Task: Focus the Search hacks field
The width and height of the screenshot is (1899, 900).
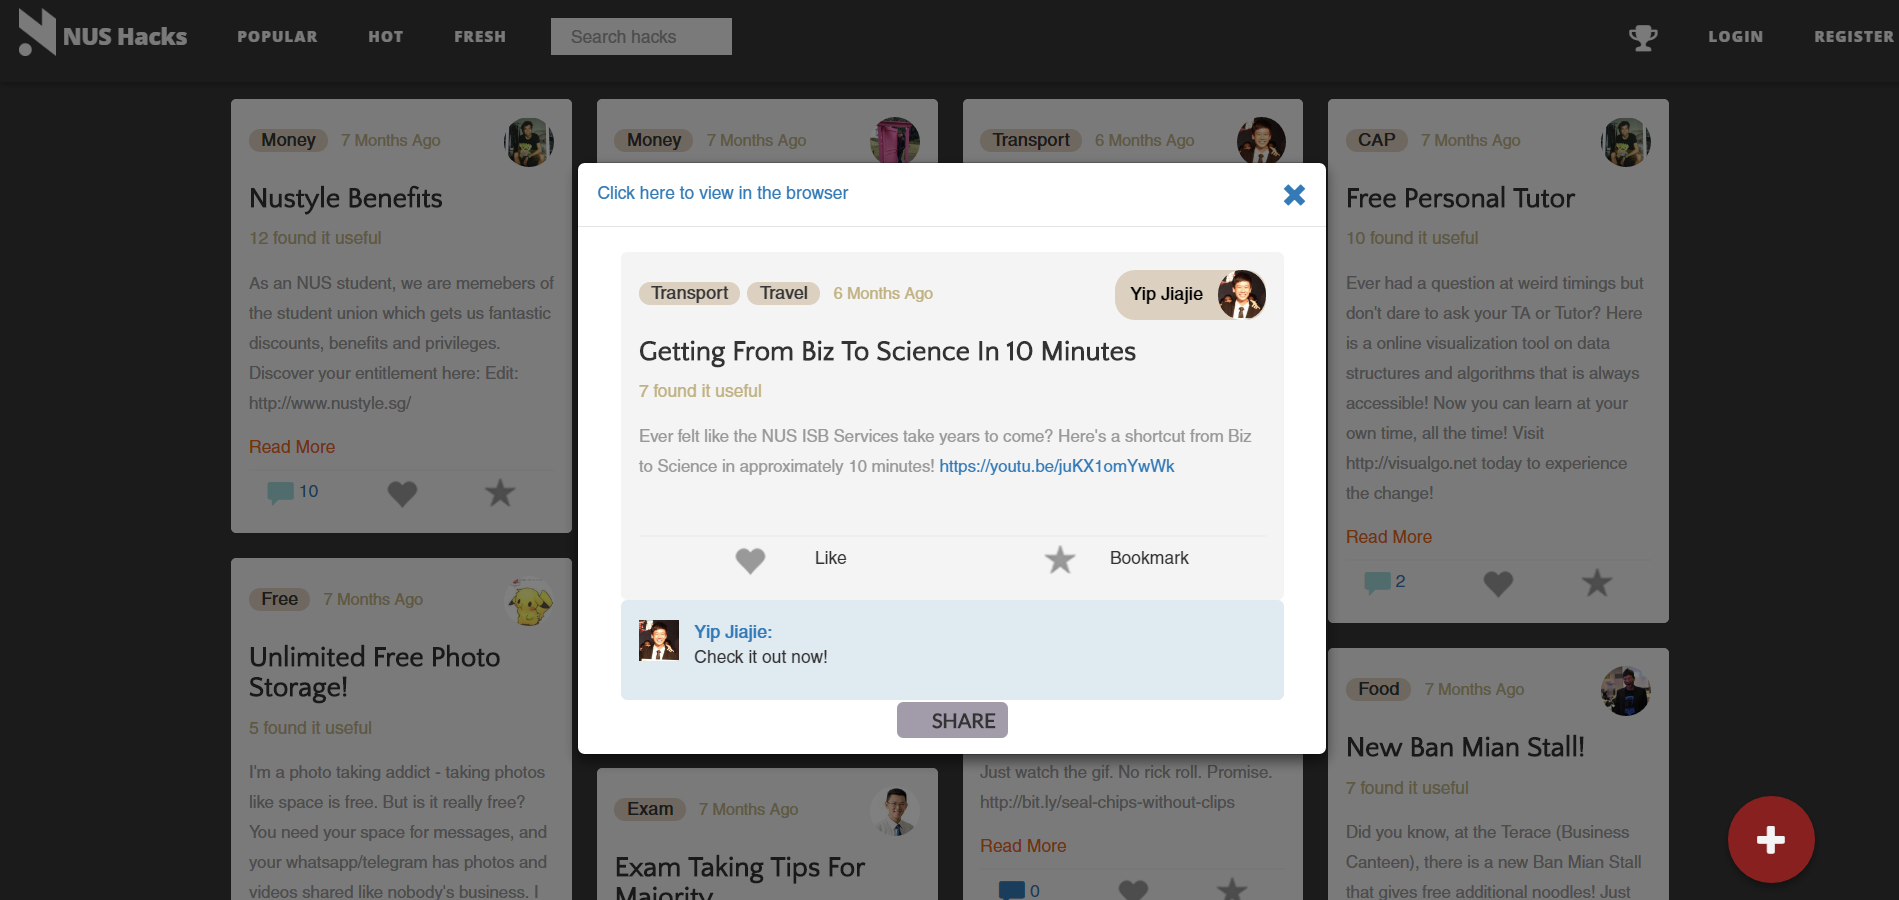Action: [641, 37]
